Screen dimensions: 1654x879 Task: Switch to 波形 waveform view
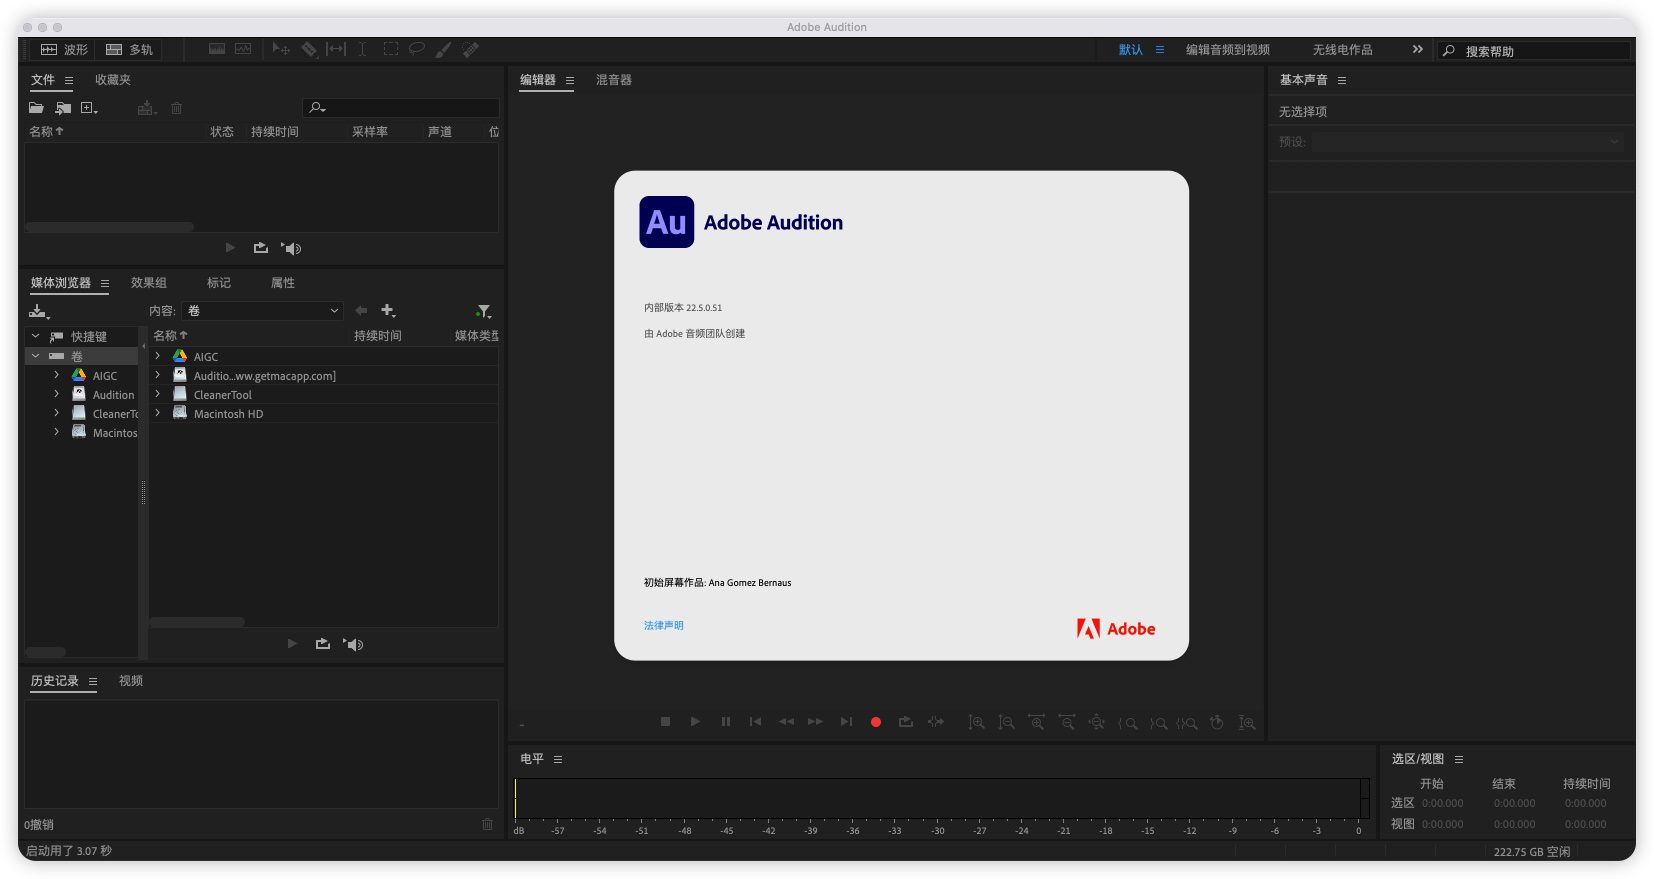pyautogui.click(x=65, y=49)
